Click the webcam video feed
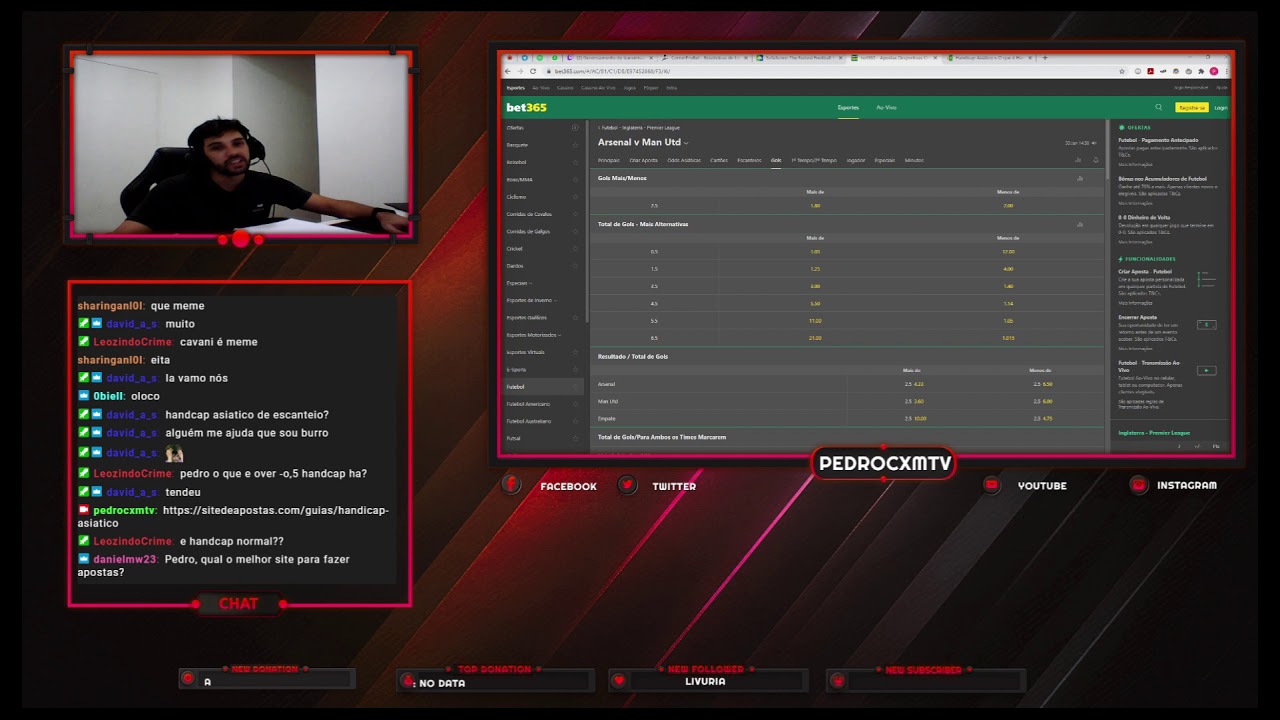 pos(240,144)
